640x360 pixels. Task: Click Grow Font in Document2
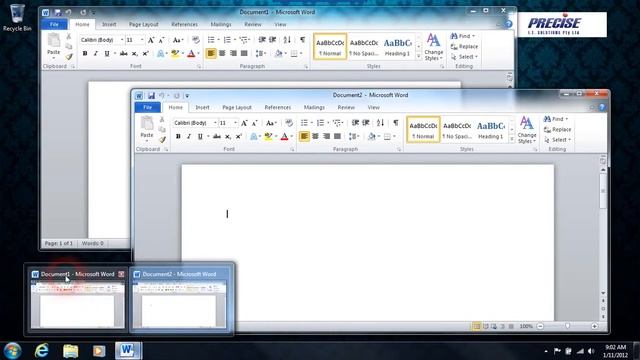(244, 123)
